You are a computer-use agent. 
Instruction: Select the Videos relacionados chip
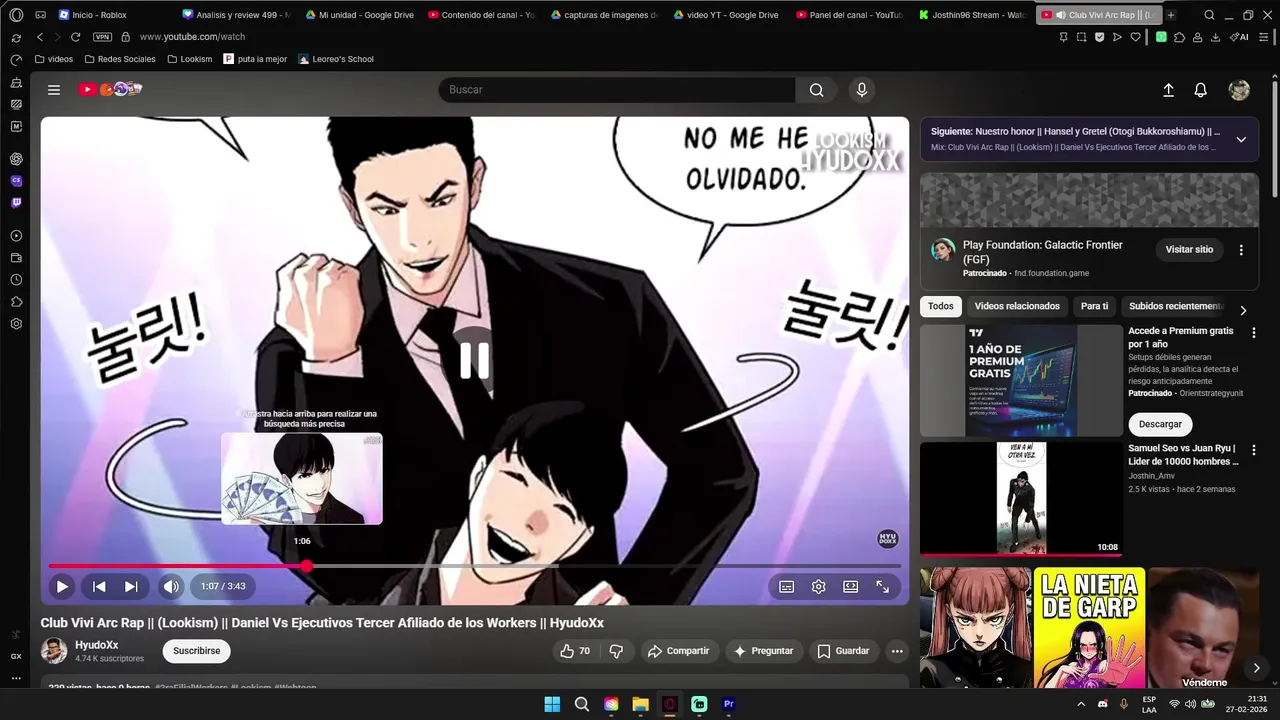click(1017, 307)
